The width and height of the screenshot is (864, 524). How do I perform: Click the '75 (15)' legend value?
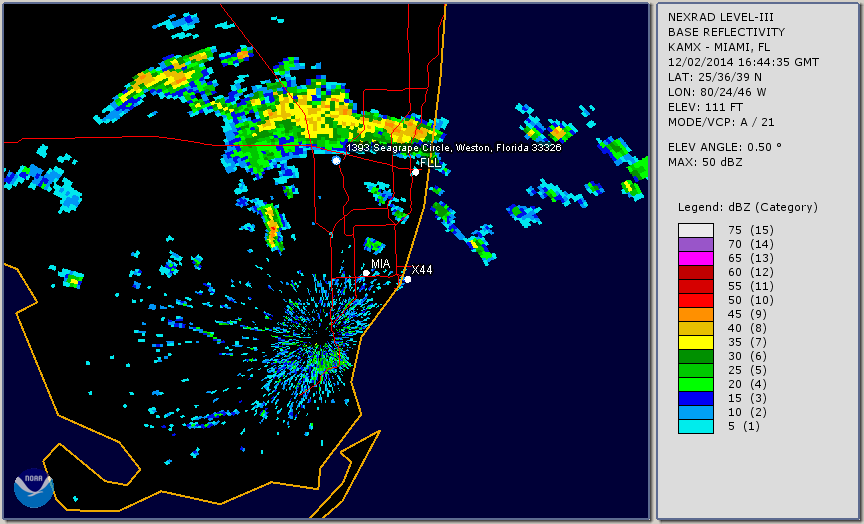pyautogui.click(x=750, y=230)
